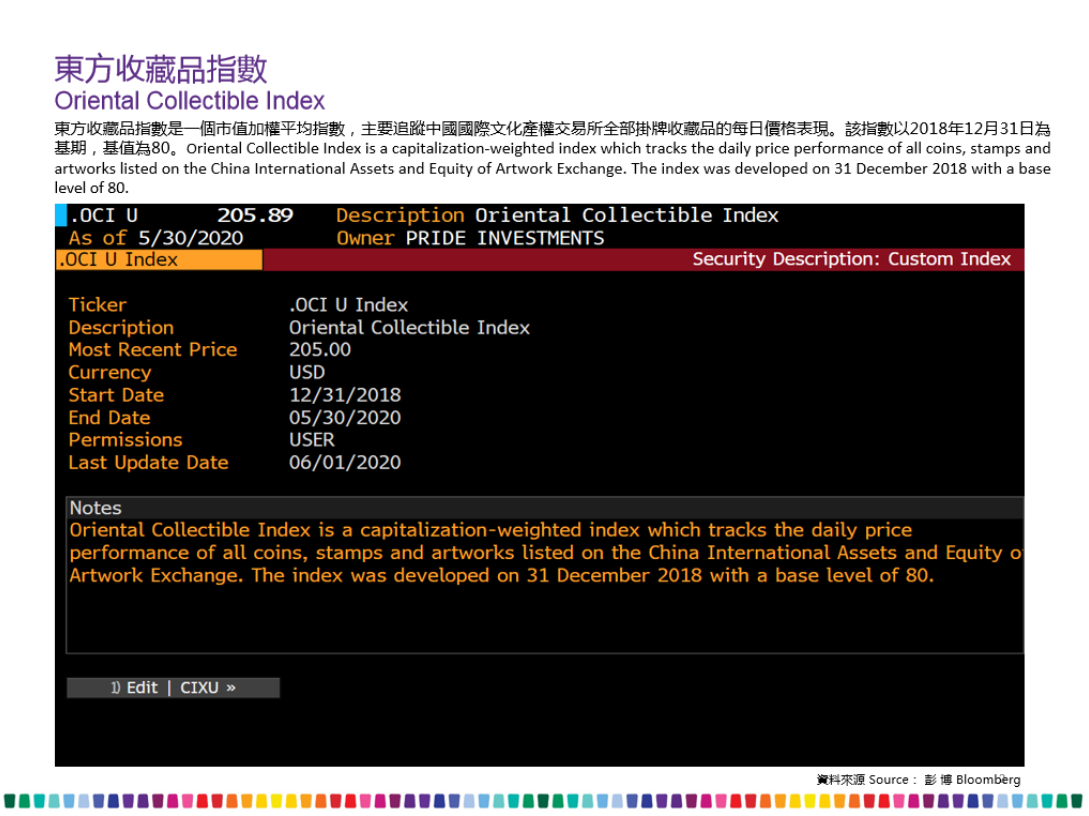Viewport: 1089px width, 816px height.
Task: Click the As of 5/30/2020 date
Action: click(x=156, y=238)
